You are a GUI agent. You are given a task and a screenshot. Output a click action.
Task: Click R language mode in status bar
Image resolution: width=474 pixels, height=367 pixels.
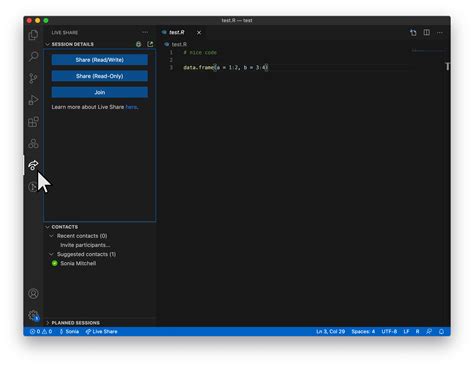417,331
